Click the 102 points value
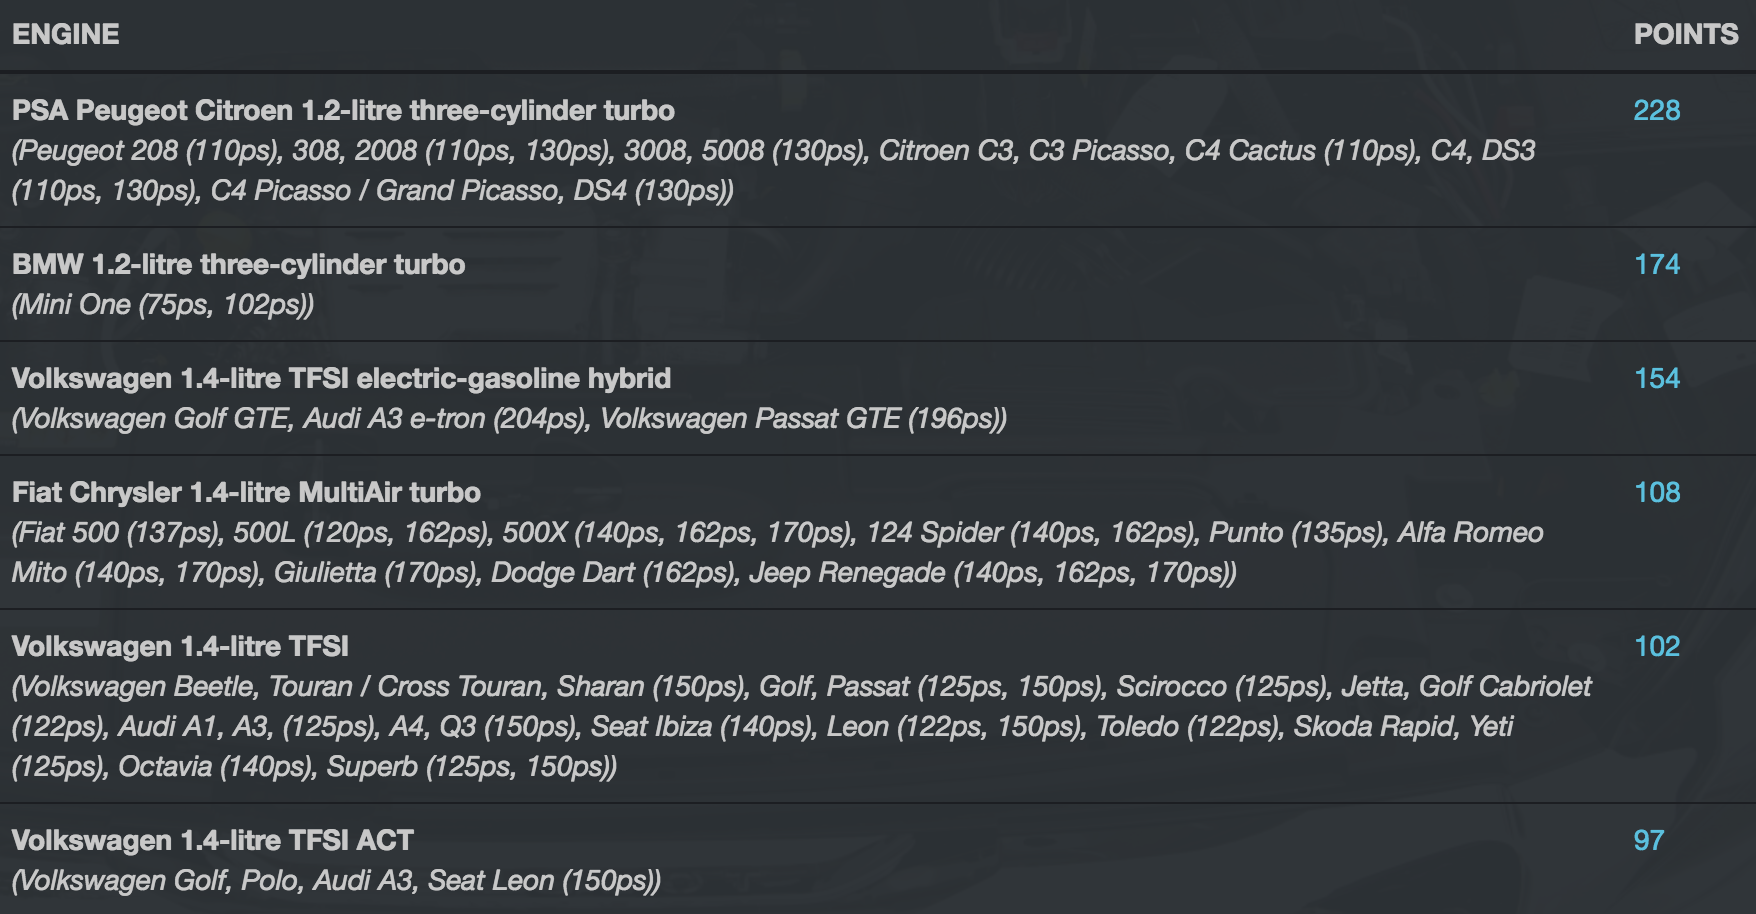Viewport: 1756px width, 914px height. click(1656, 646)
